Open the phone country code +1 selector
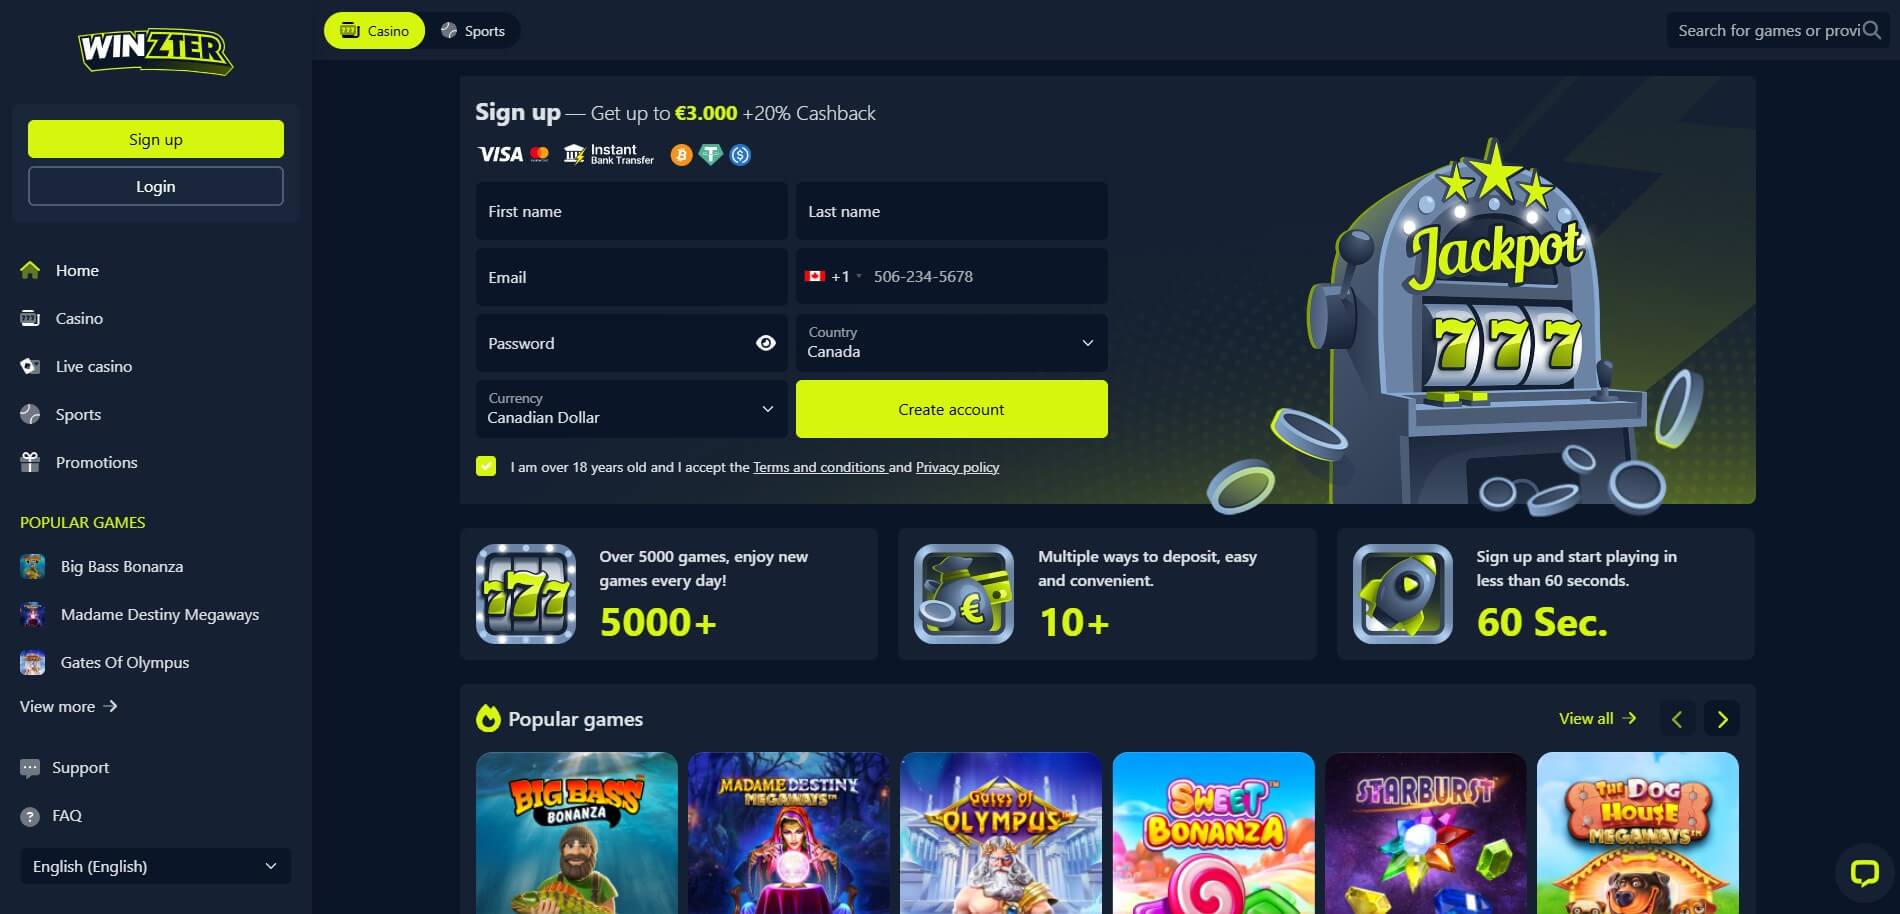Screen dimensions: 1900x914 (833, 276)
